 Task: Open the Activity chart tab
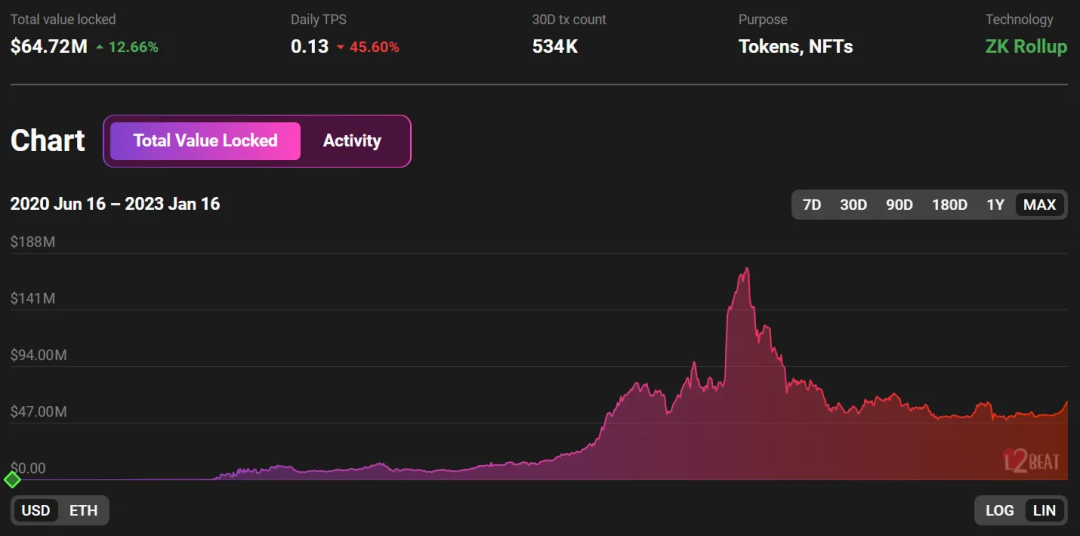tap(352, 141)
